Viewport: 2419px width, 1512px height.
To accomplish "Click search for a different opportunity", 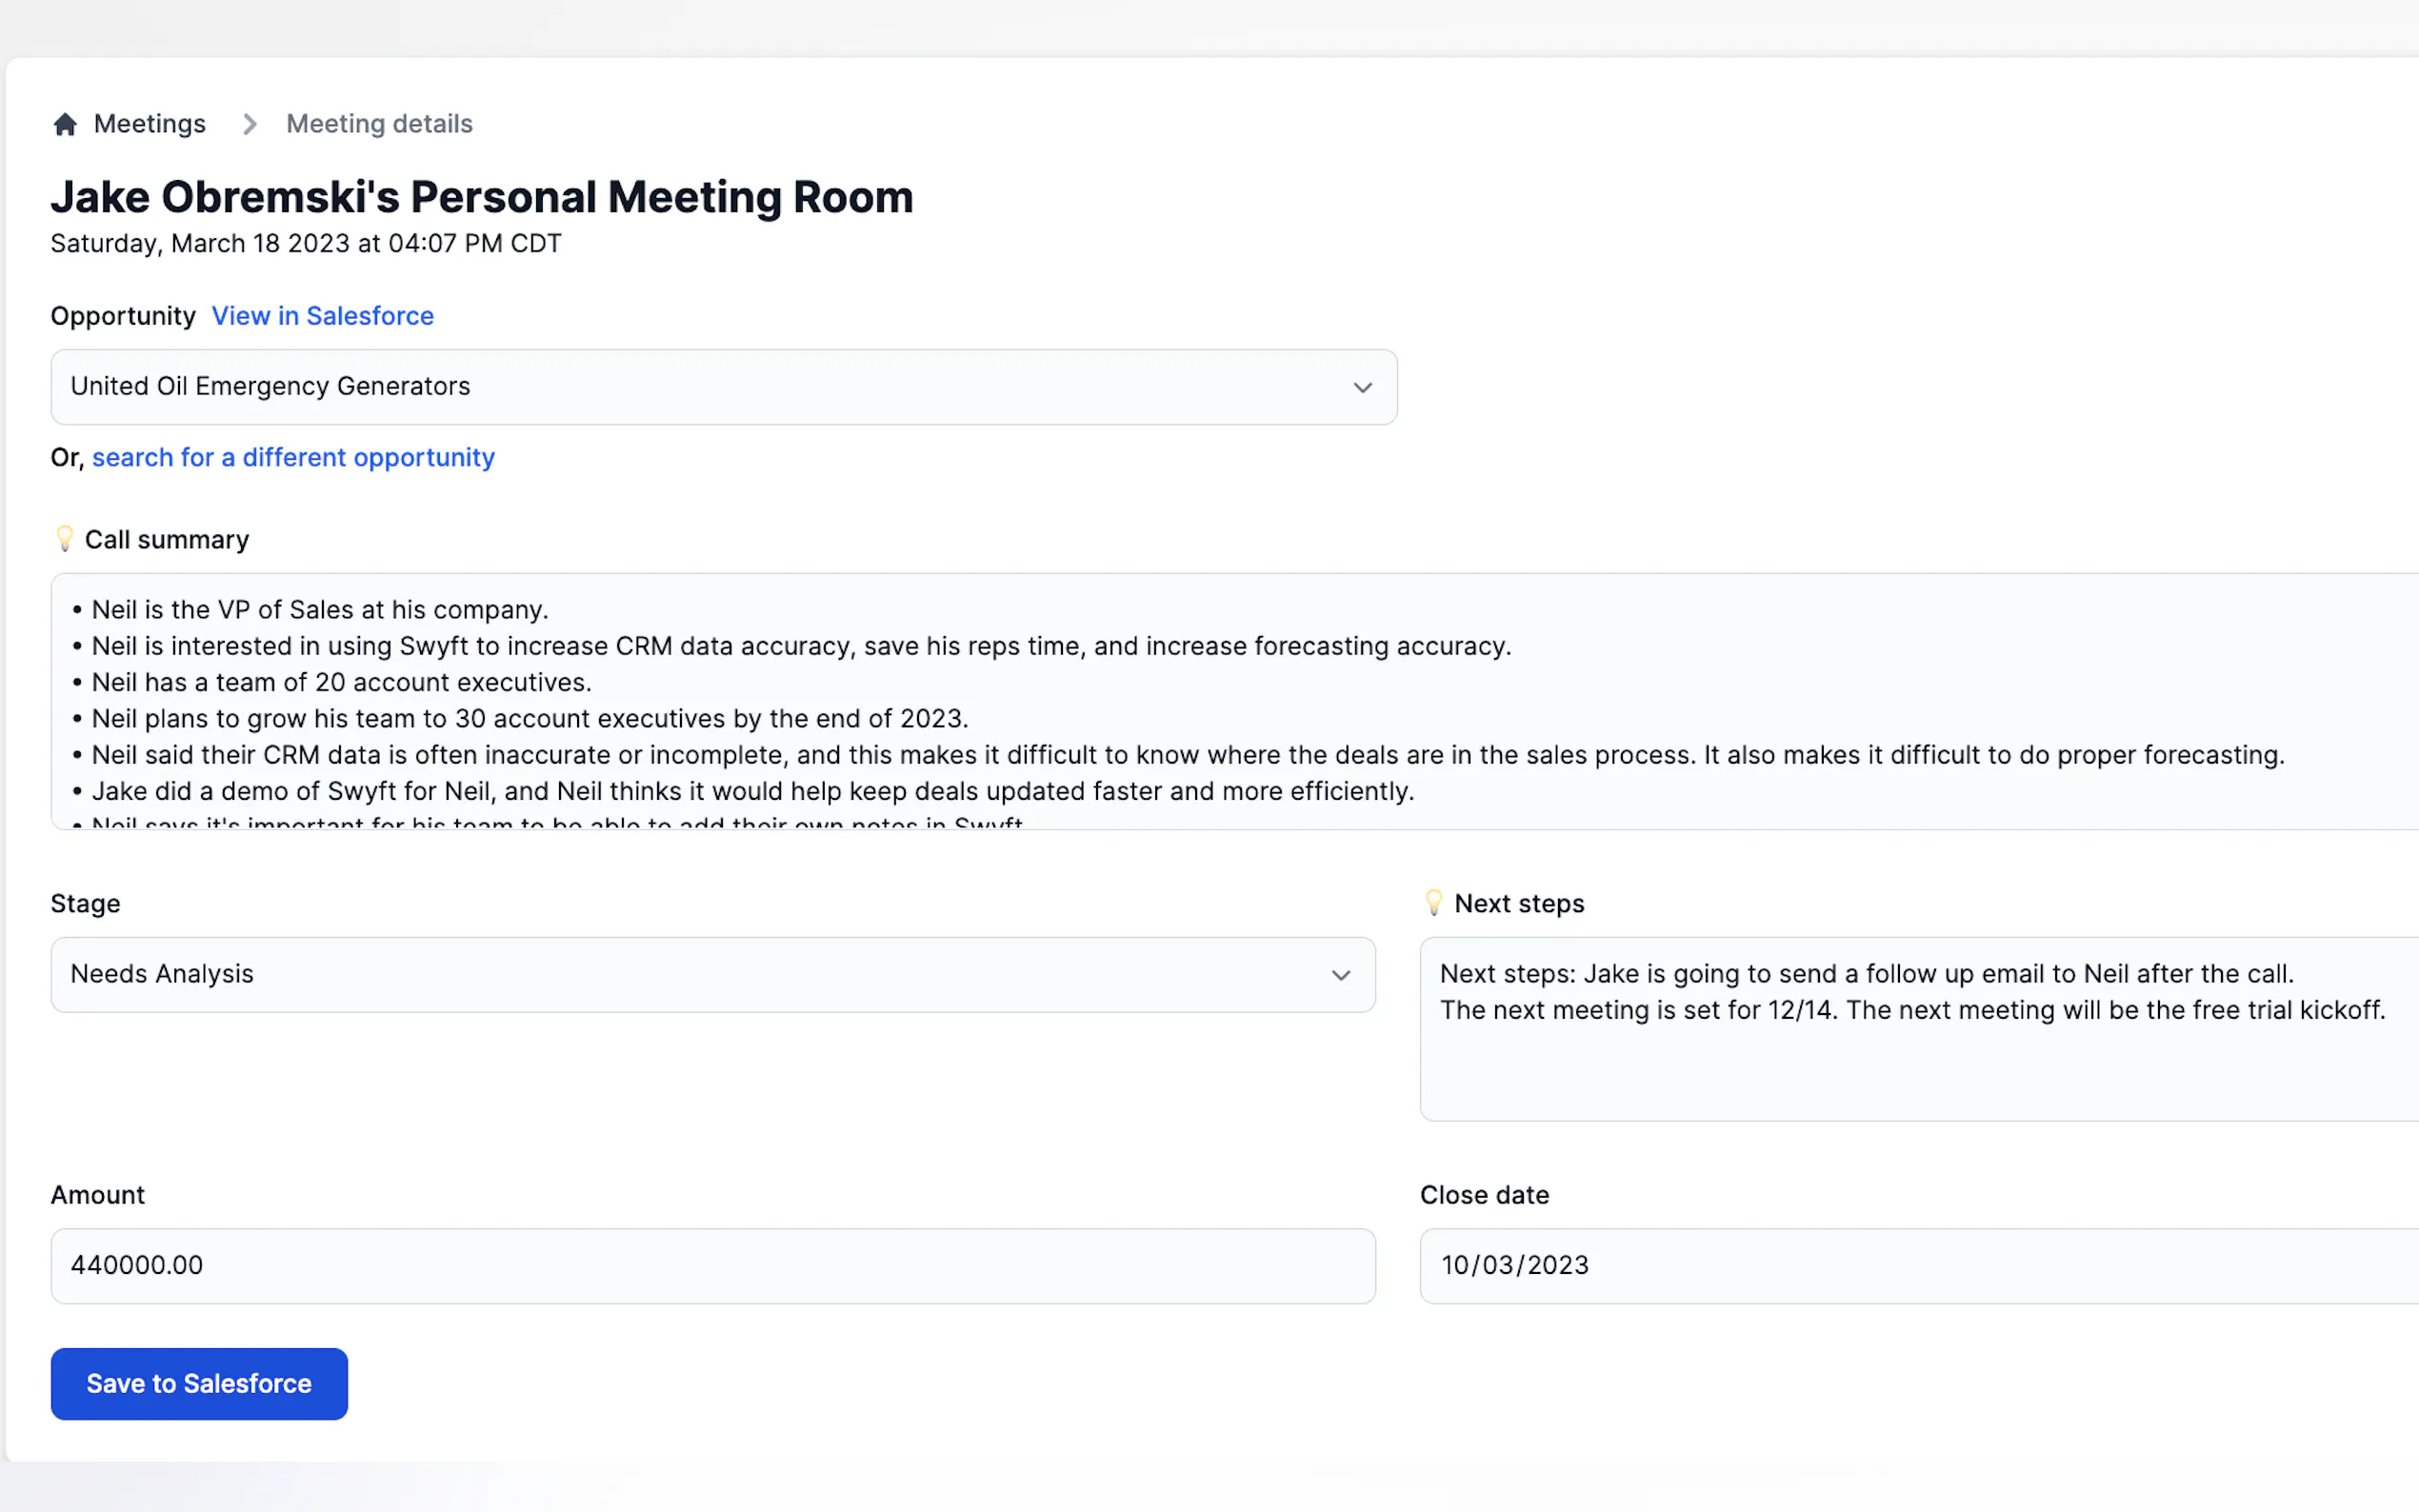I will (293, 457).
